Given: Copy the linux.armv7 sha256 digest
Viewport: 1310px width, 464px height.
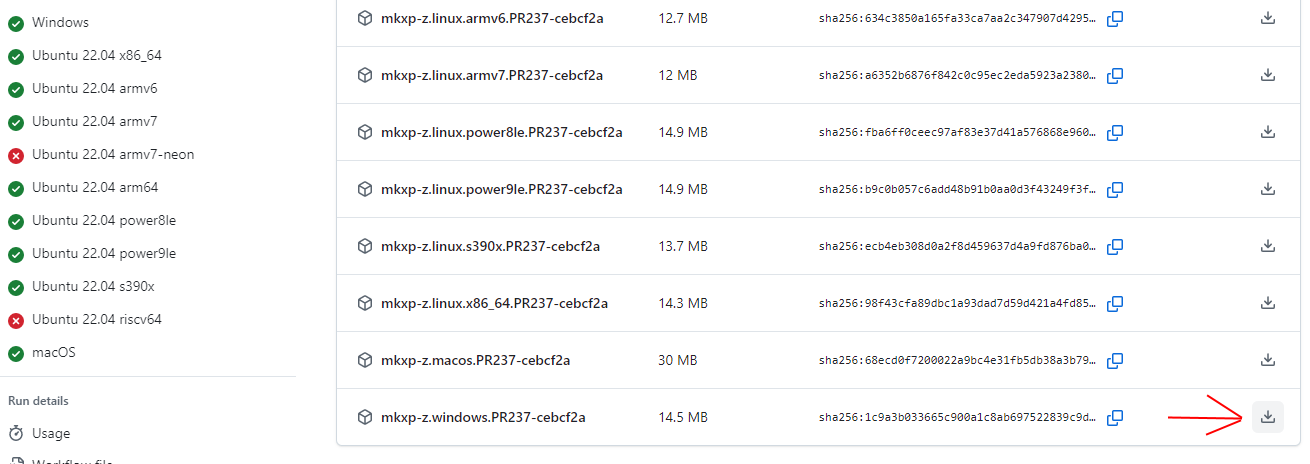Looking at the screenshot, I should [x=1116, y=75].
